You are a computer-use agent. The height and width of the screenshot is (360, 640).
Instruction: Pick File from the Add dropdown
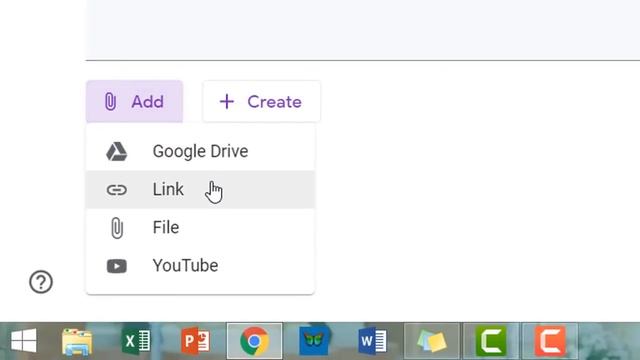(200, 227)
